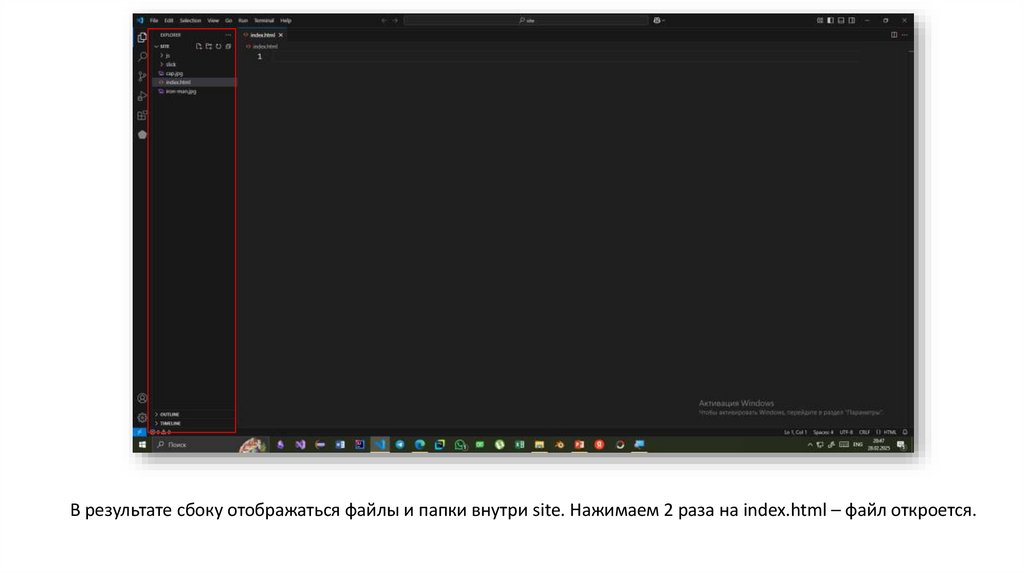The height and width of the screenshot is (574, 1024).
Task: Open editor's more actions ellipsis
Action: [x=904, y=35]
